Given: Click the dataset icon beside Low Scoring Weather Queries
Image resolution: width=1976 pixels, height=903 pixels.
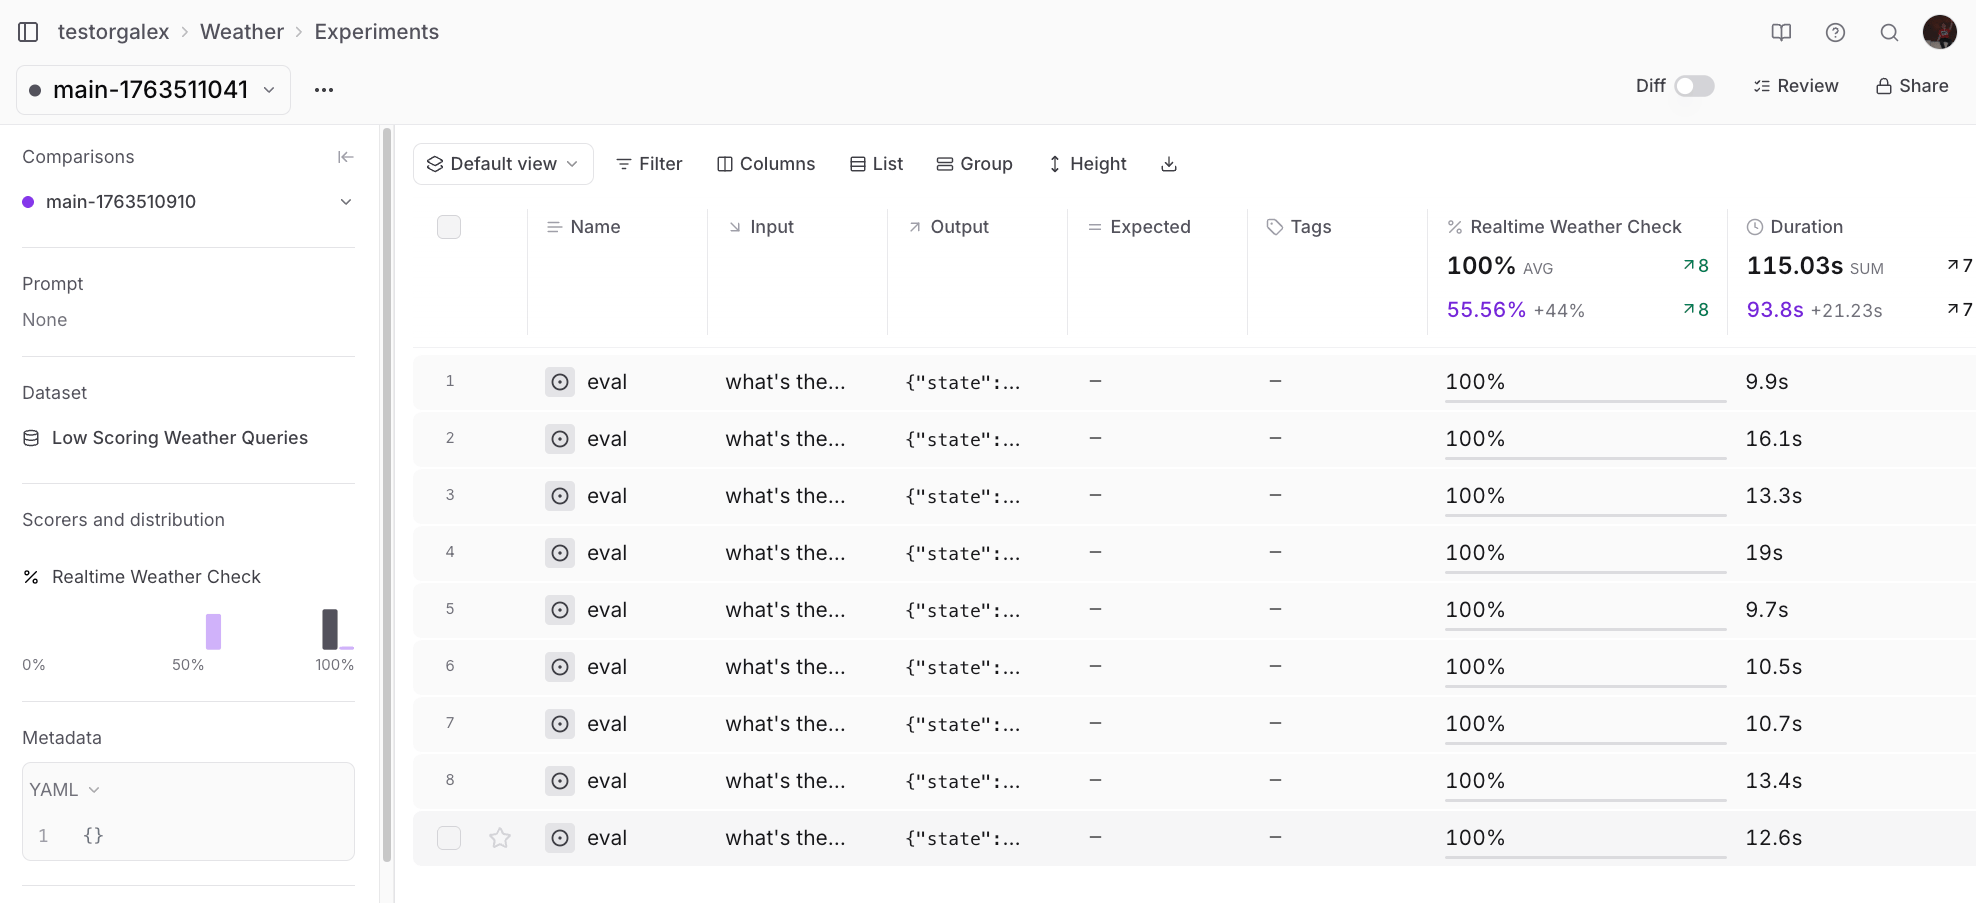Looking at the screenshot, I should 31,438.
